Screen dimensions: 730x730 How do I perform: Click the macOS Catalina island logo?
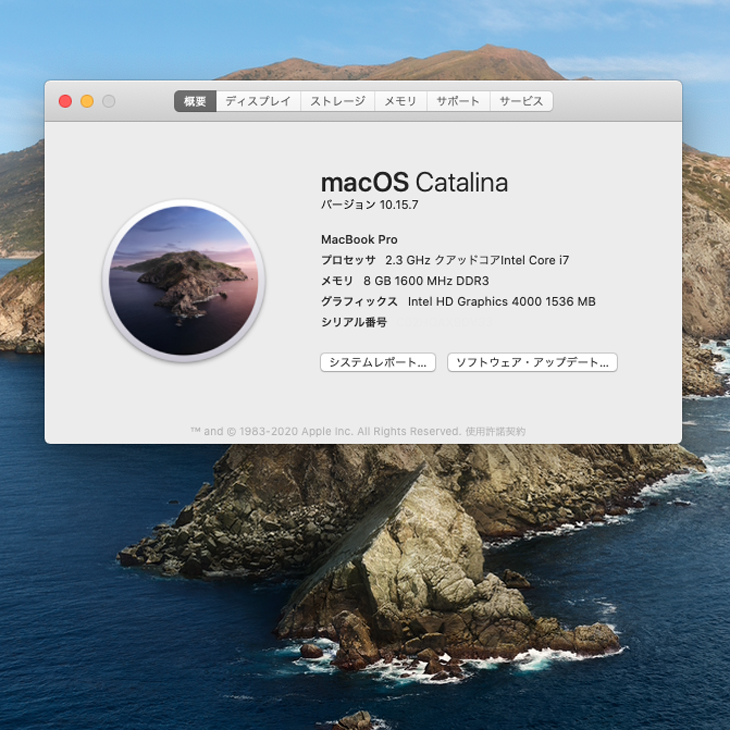183,280
